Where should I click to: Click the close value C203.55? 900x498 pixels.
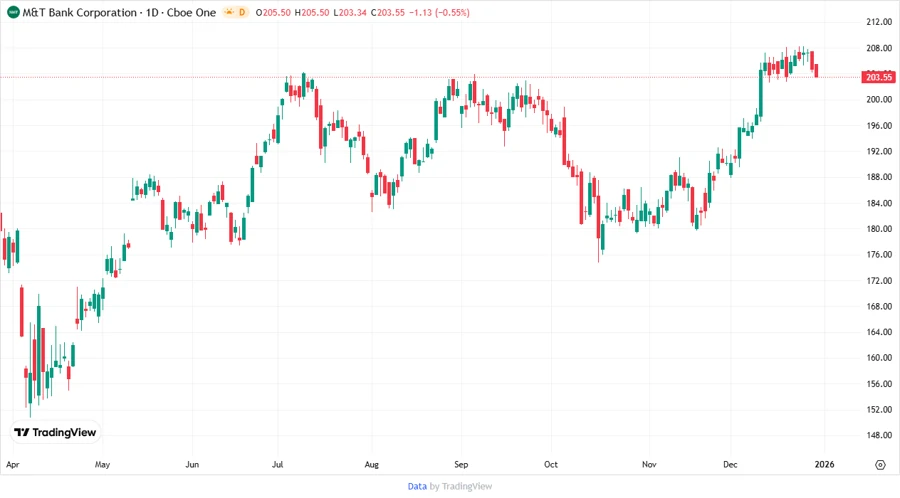[387, 12]
